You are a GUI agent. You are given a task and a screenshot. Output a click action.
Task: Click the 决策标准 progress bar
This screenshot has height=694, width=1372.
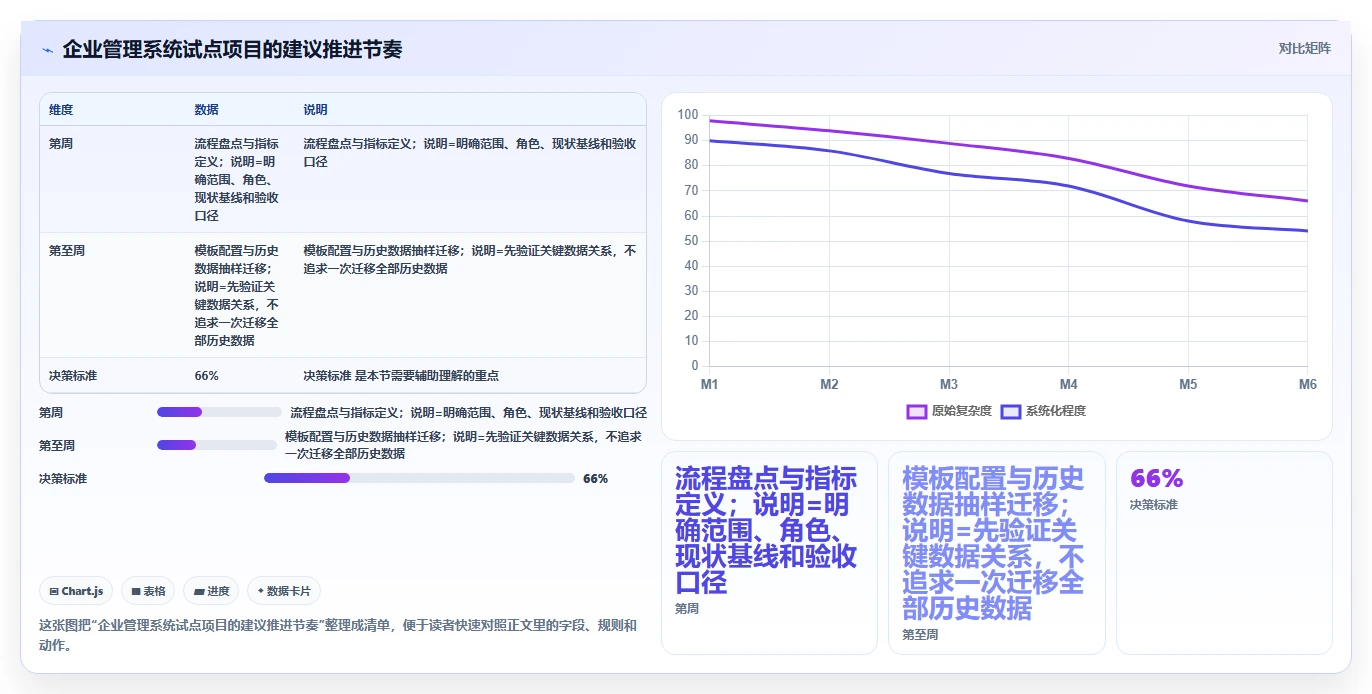click(419, 478)
